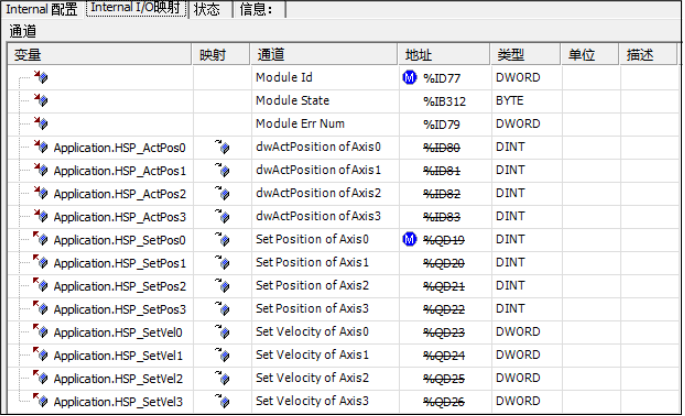The height and width of the screenshot is (416, 685).
Task: Click mapping icon in Set Velocity of Axis0 row
Action: click(222, 332)
